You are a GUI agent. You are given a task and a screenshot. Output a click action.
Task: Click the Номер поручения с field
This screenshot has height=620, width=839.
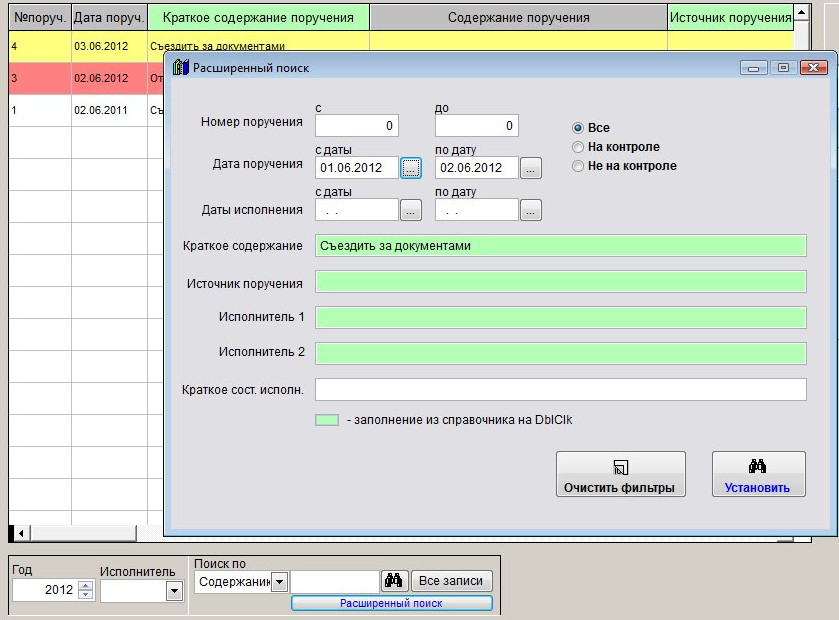click(x=357, y=126)
